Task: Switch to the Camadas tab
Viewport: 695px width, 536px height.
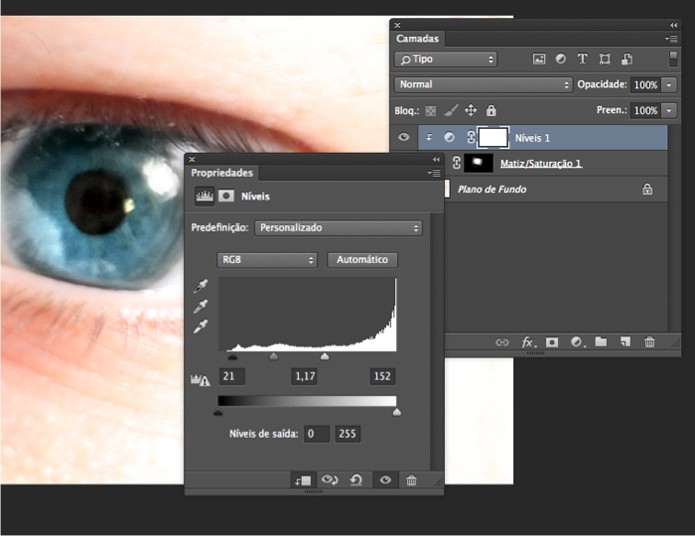Action: (417, 39)
